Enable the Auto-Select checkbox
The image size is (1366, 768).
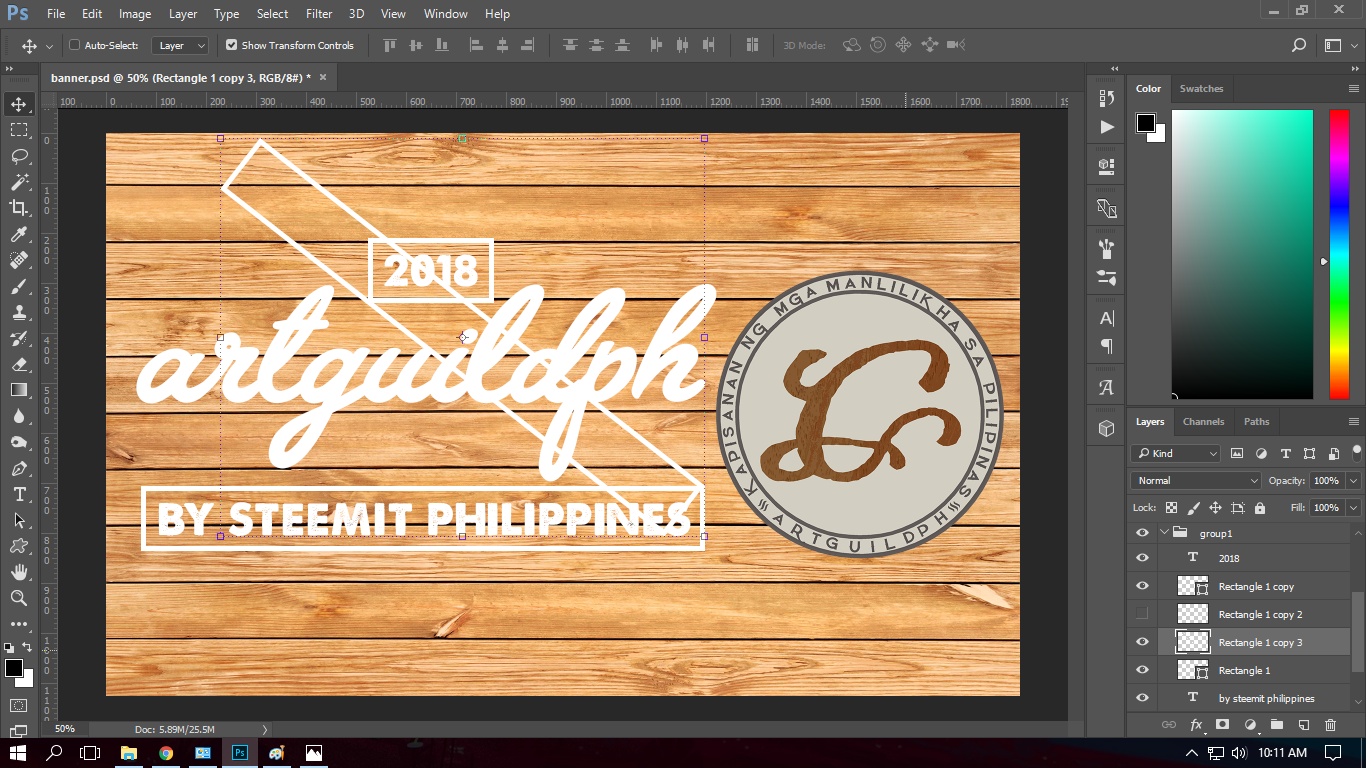pos(74,45)
